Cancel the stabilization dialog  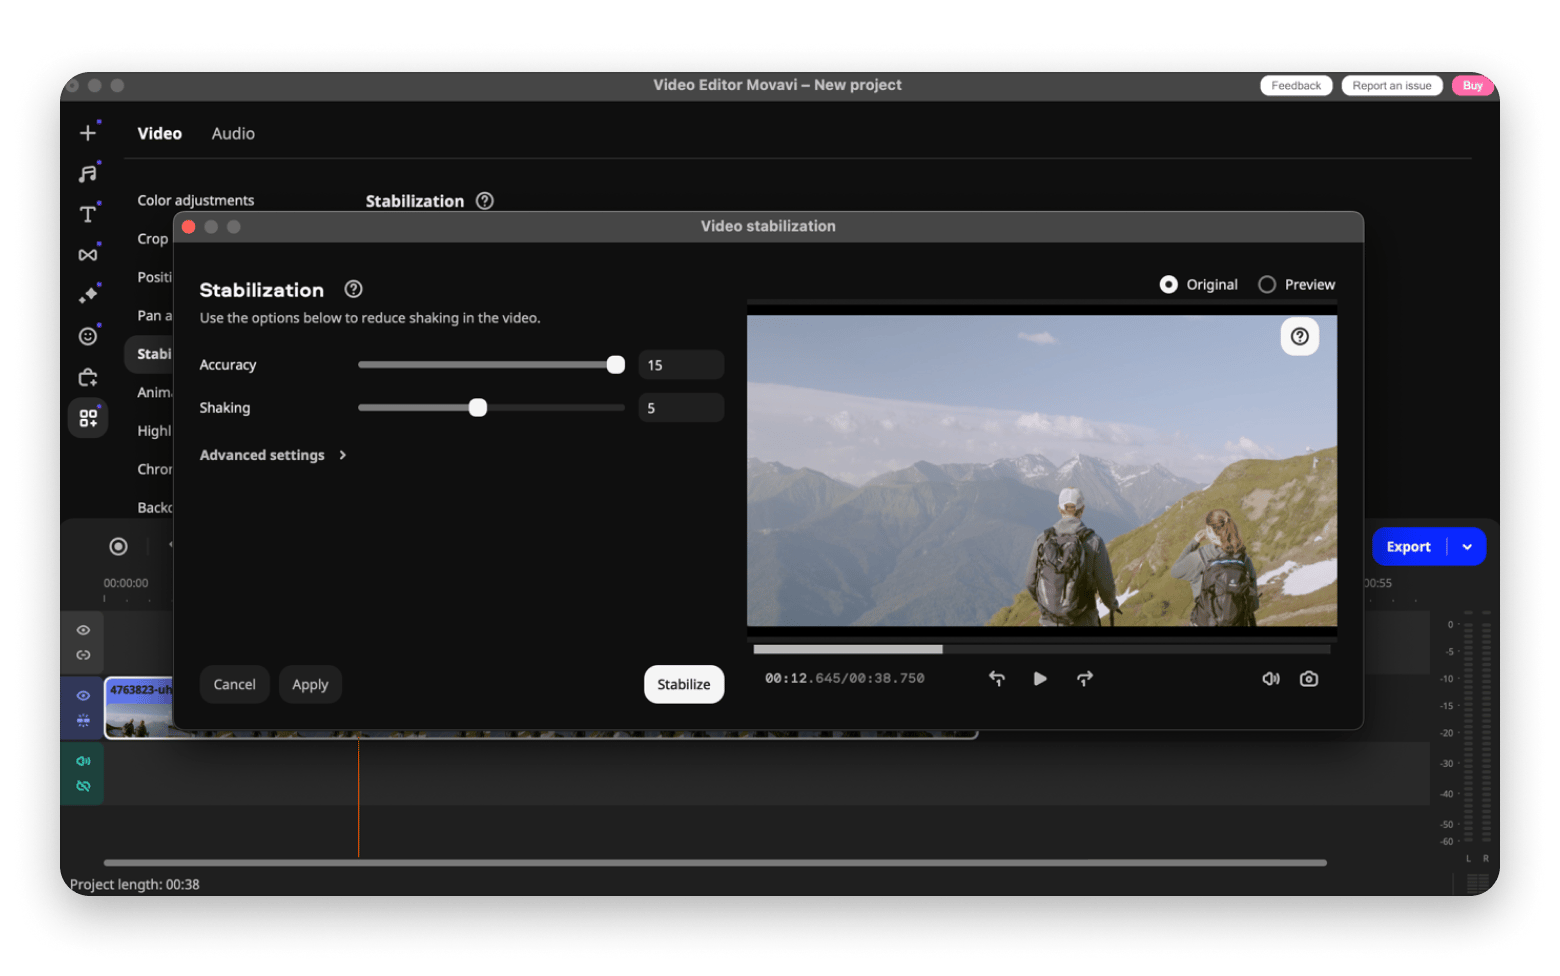click(234, 684)
